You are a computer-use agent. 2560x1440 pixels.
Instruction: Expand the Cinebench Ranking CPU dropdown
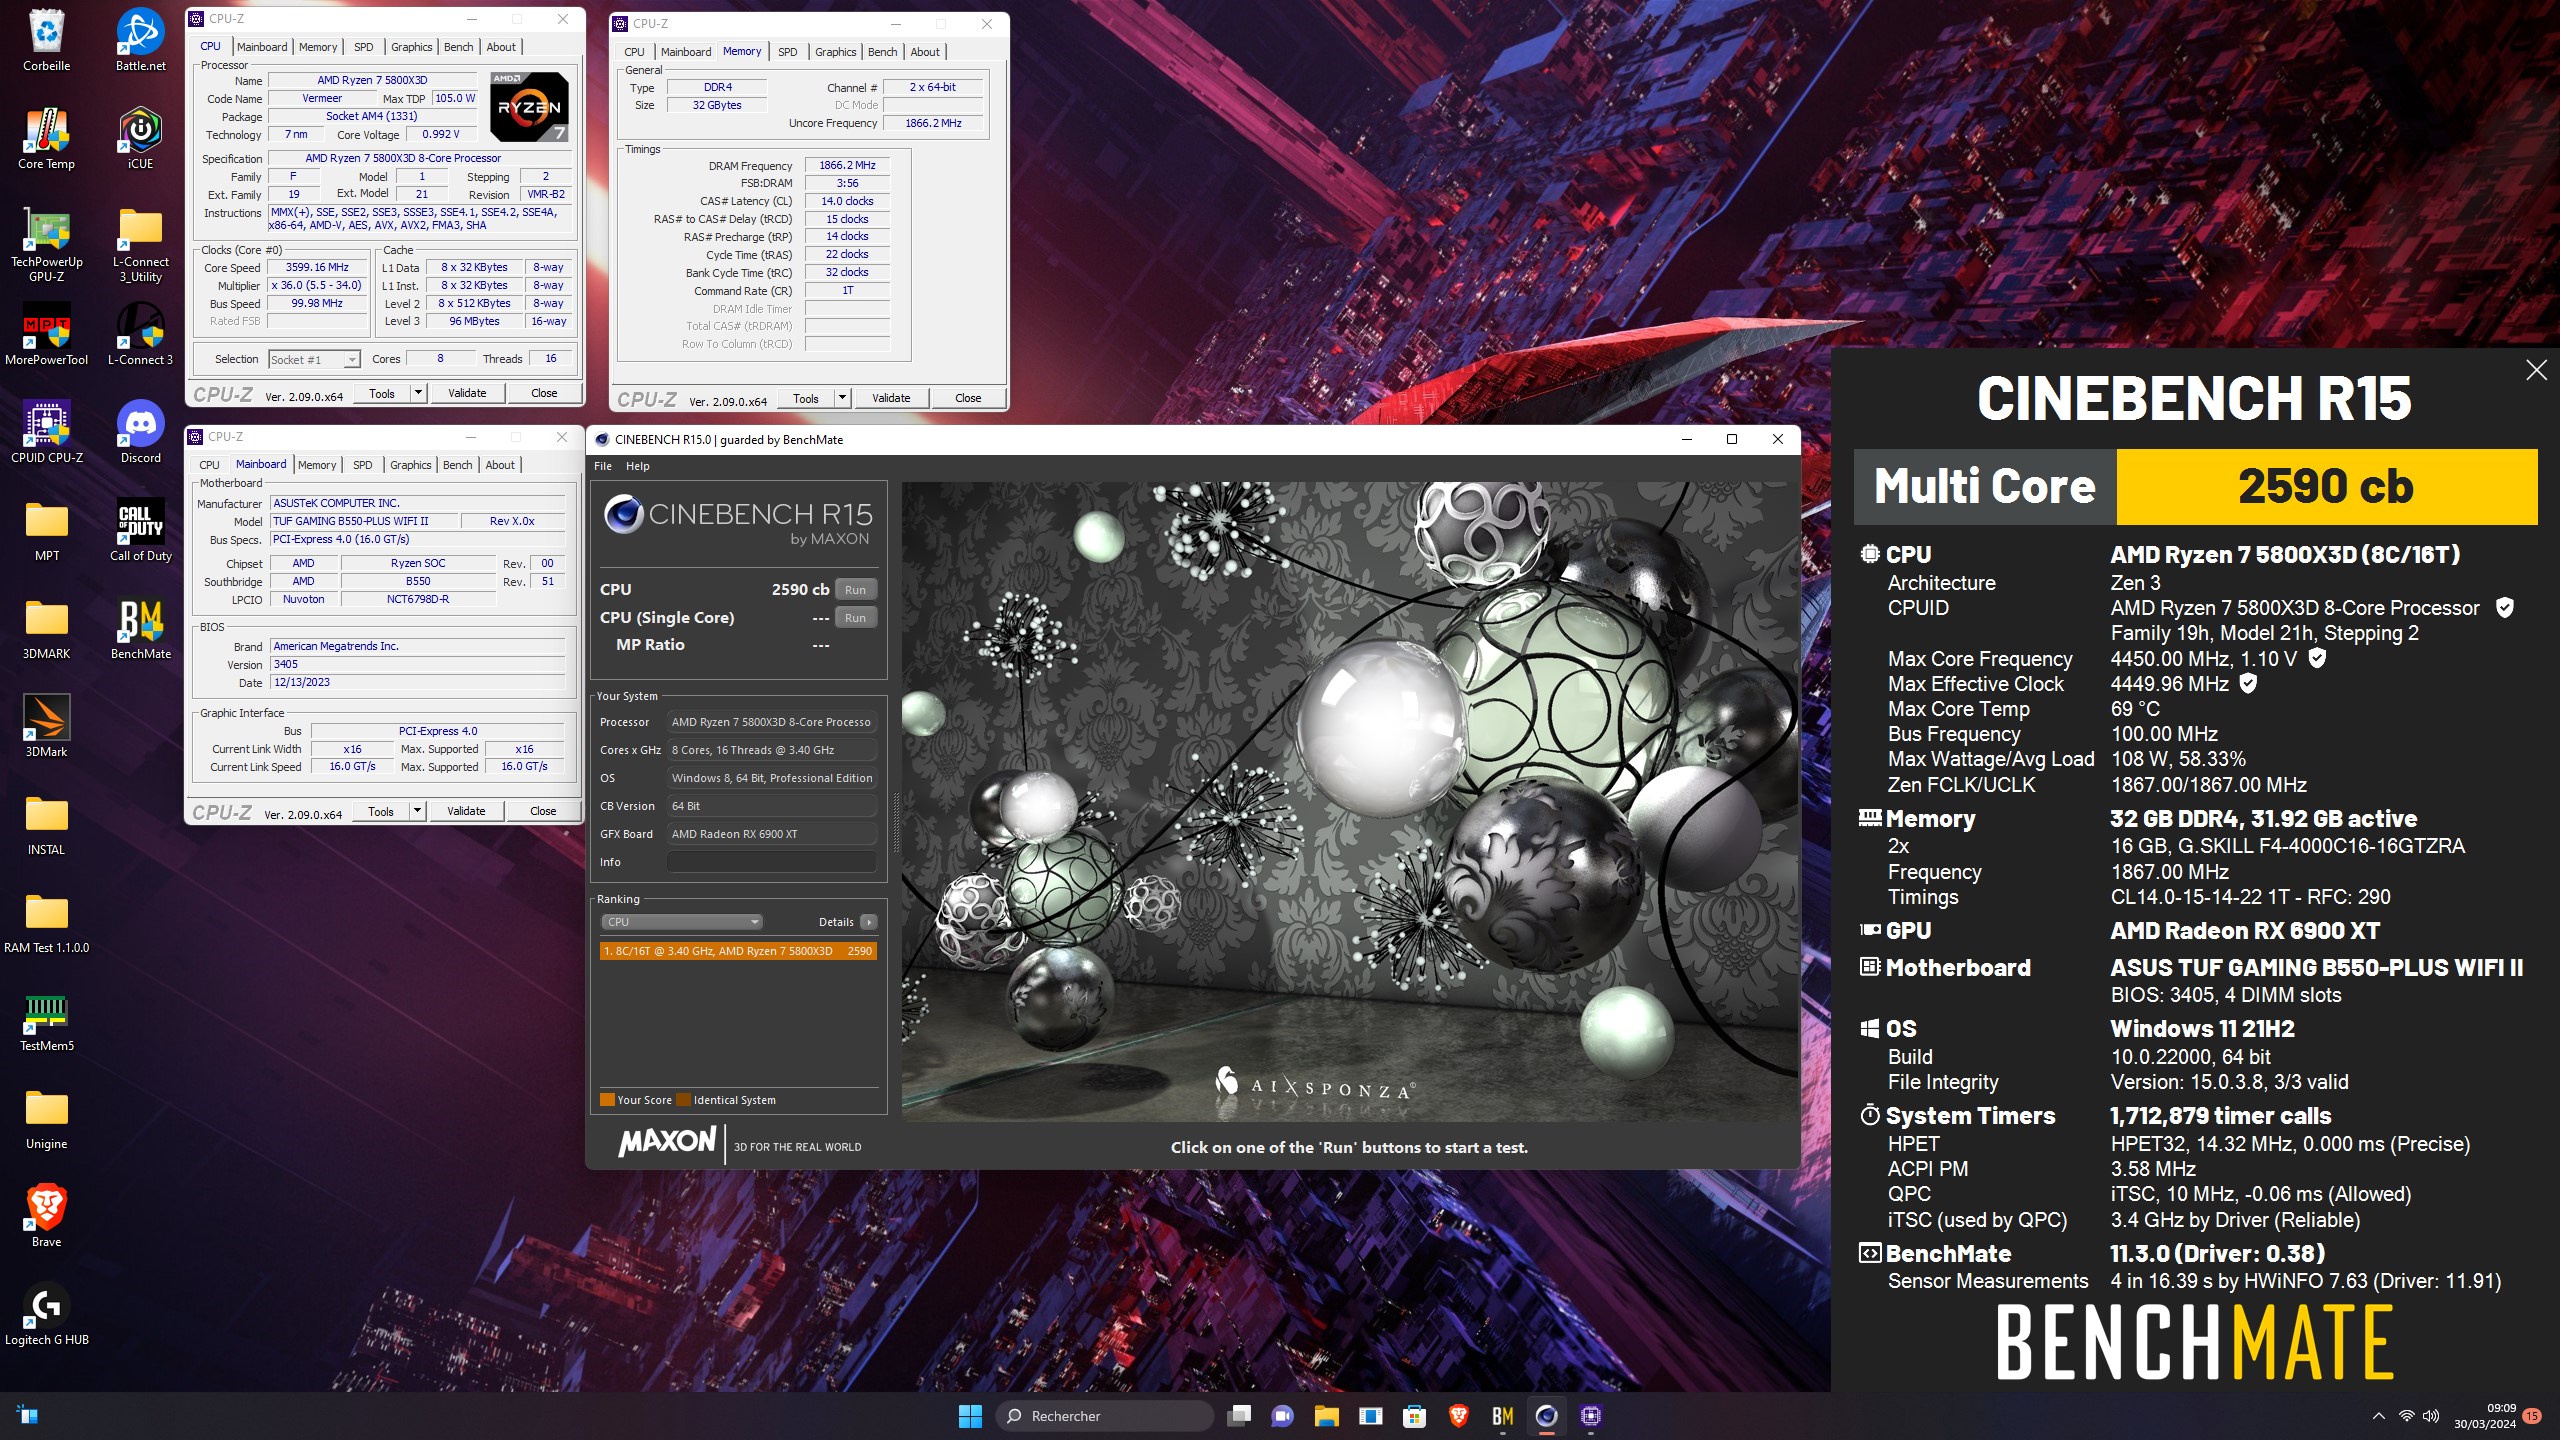682,922
